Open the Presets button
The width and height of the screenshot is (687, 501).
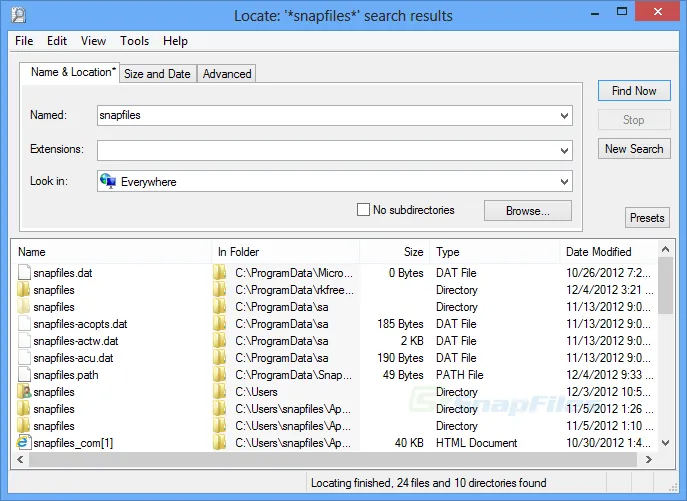pos(647,218)
